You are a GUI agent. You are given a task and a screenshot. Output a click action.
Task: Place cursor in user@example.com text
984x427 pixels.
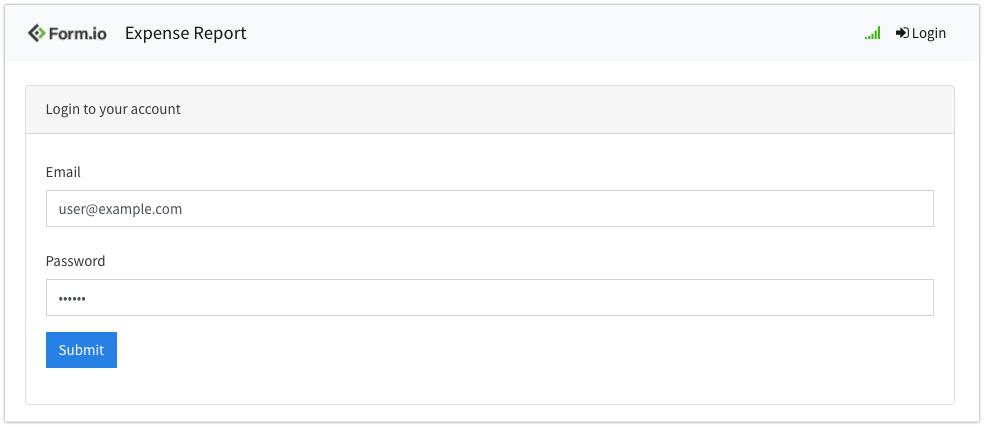(120, 209)
